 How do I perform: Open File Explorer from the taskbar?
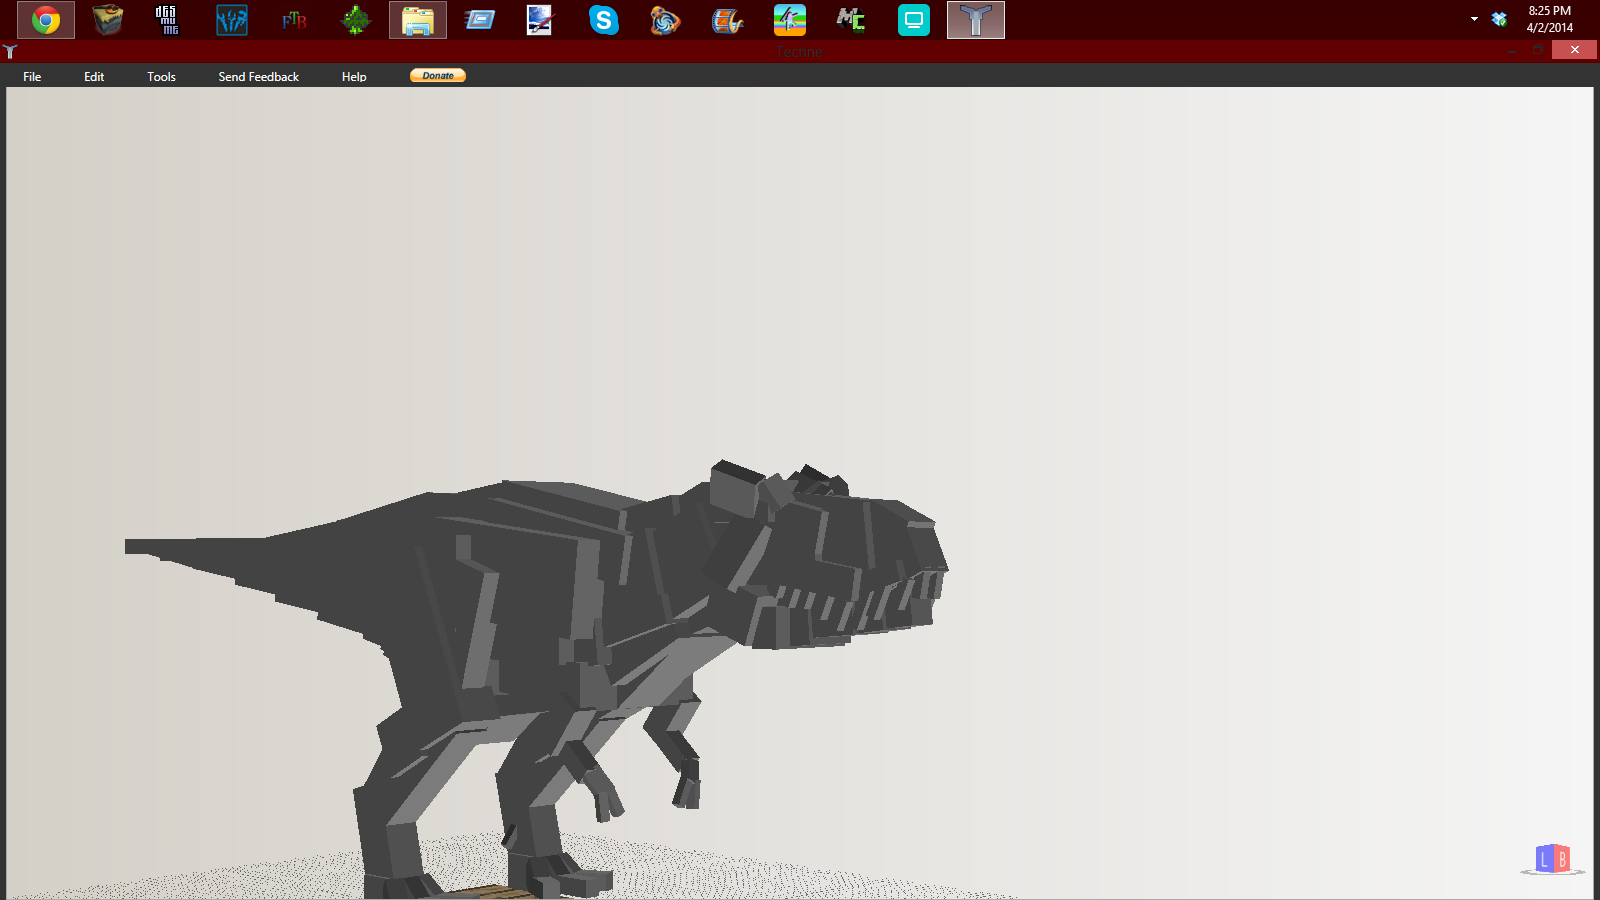418,19
